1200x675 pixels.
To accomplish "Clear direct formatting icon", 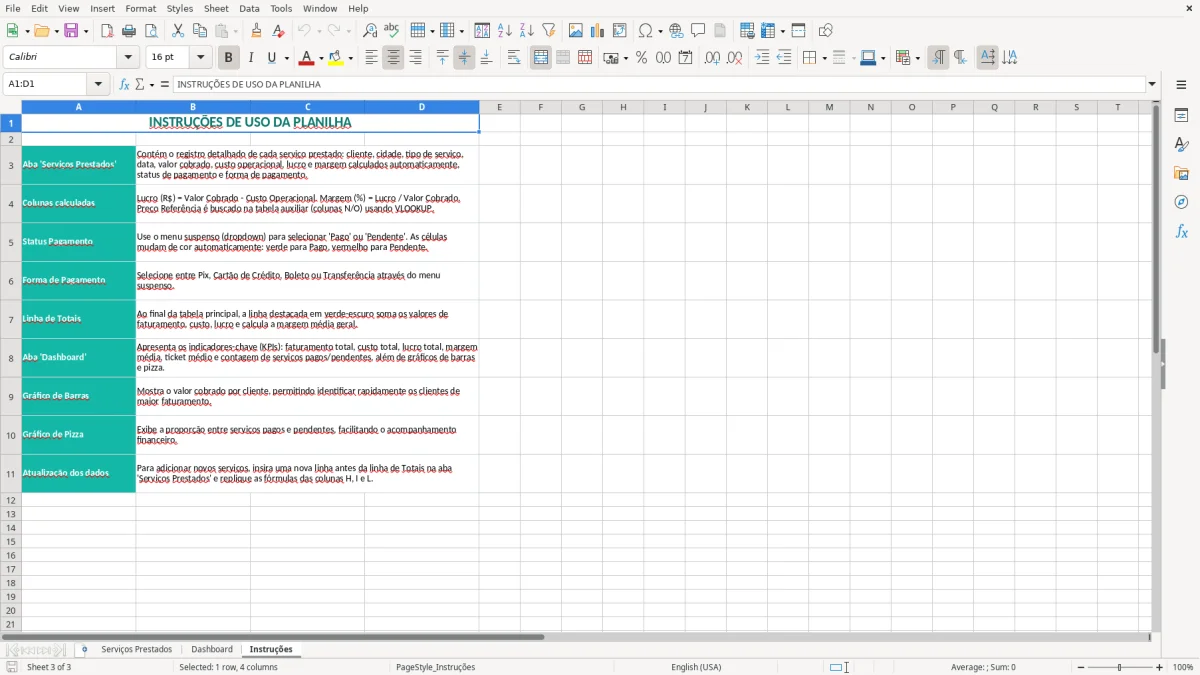I will point(279,31).
